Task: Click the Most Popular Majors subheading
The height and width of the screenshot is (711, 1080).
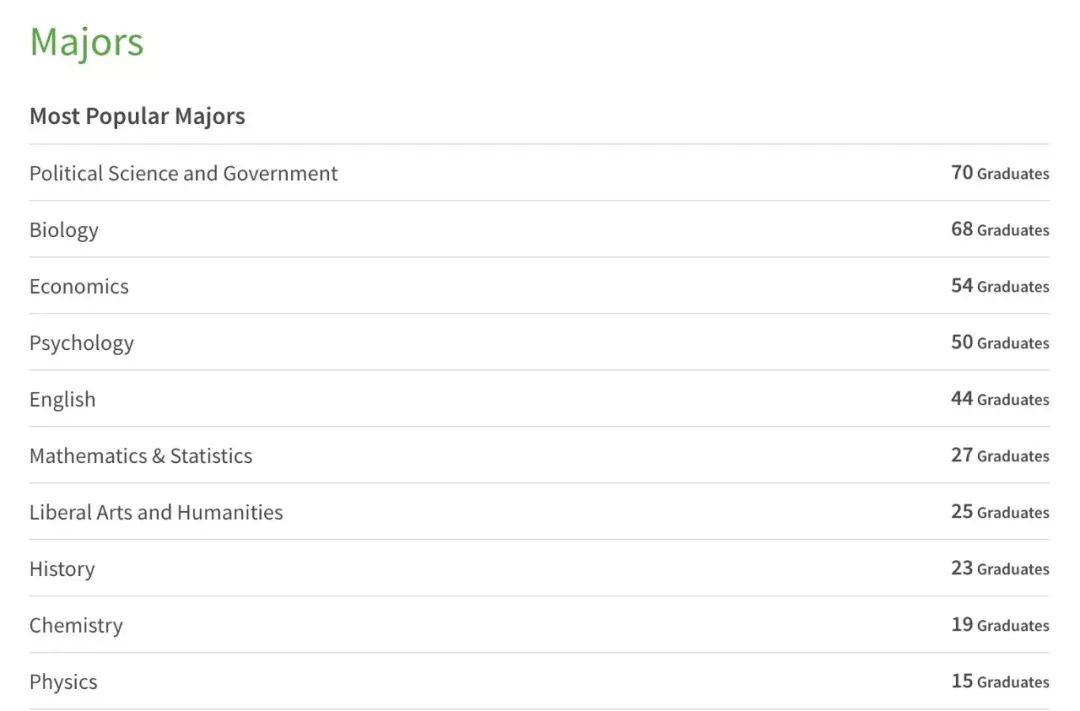Action: pyautogui.click(x=137, y=116)
